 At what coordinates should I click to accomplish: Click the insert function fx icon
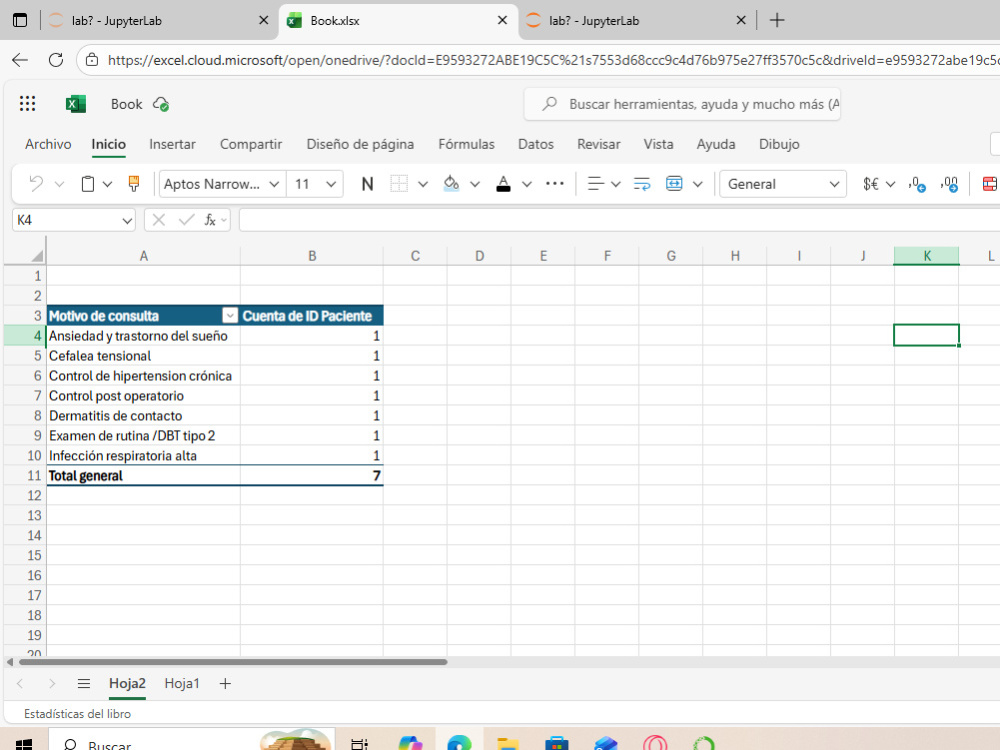[210, 220]
